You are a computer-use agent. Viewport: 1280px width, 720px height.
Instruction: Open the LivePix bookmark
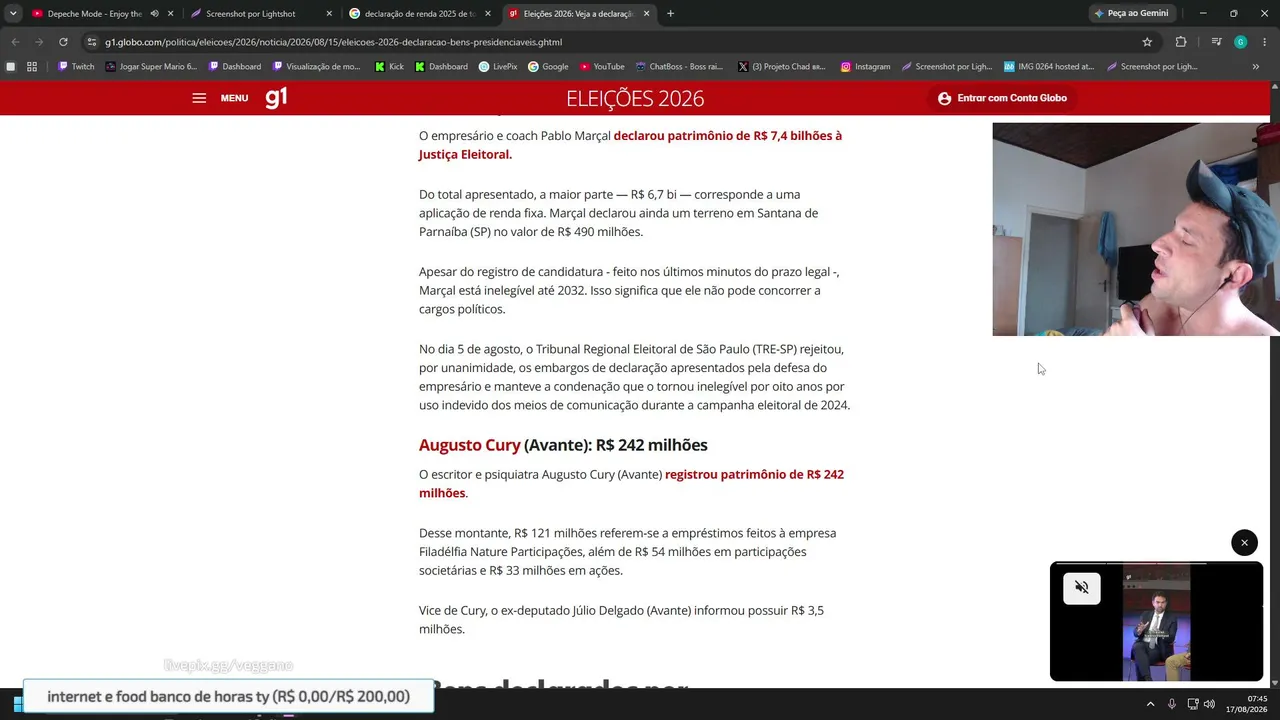click(498, 67)
